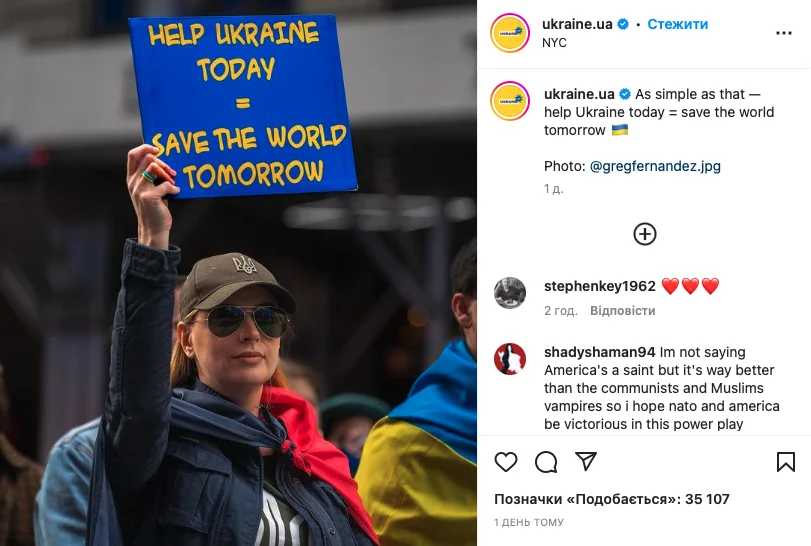Open stephenkey1962 username link
The width and height of the screenshot is (811, 546).
click(x=599, y=286)
